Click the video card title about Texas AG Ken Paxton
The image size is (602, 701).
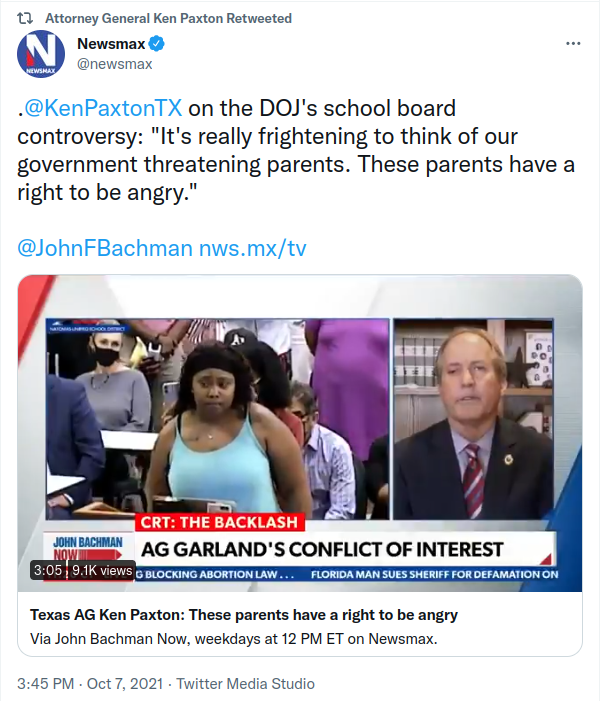pyautogui.click(x=244, y=615)
